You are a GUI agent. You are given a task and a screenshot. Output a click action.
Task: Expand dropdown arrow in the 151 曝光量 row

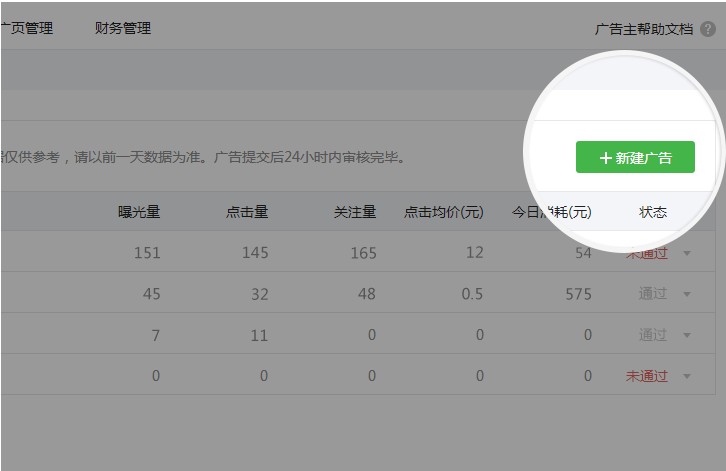[687, 253]
